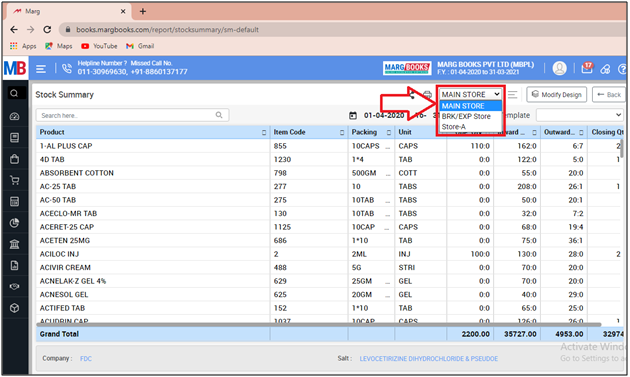The image size is (630, 377).
Task: Open the pie chart reports icon in the sidebar
Action: (x=14, y=223)
